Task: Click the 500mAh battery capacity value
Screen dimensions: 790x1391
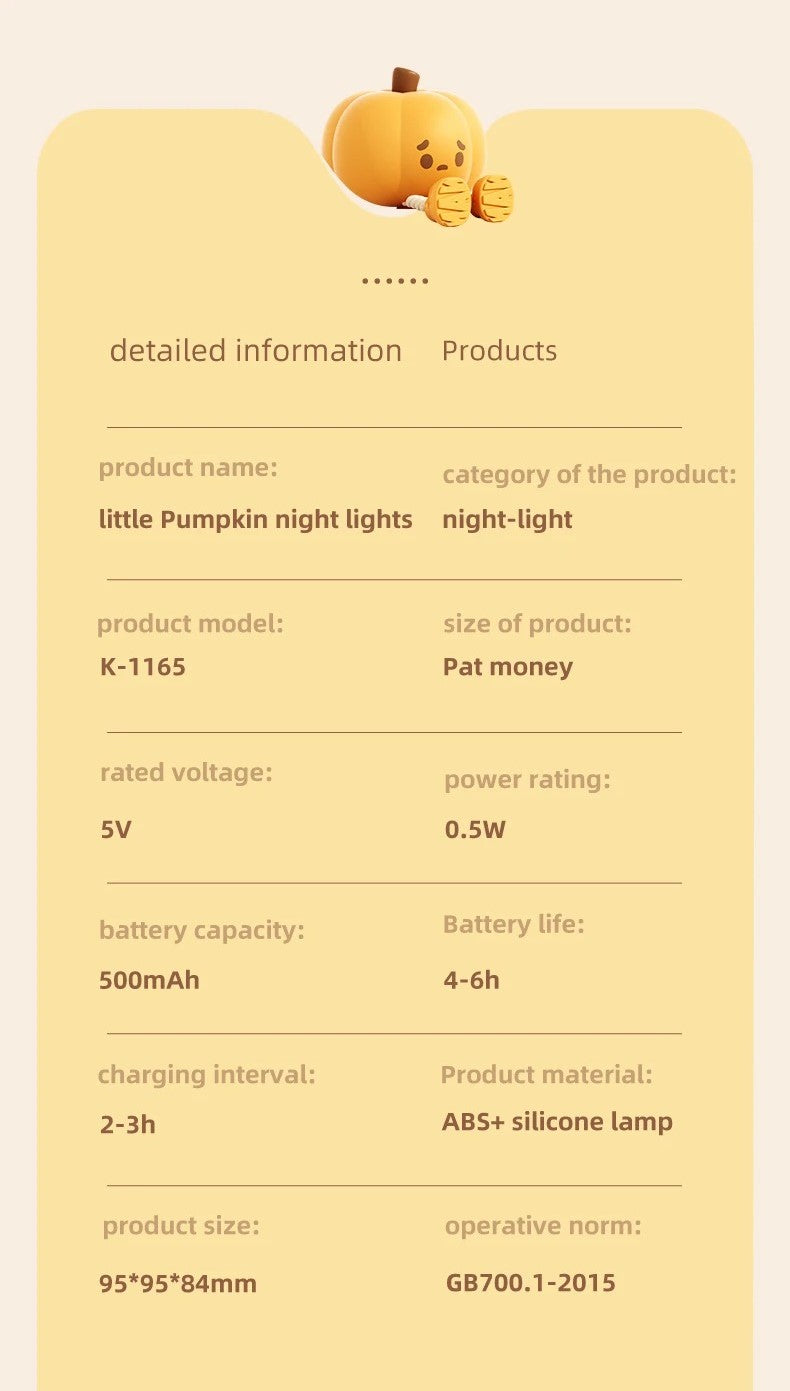Action: tap(149, 980)
